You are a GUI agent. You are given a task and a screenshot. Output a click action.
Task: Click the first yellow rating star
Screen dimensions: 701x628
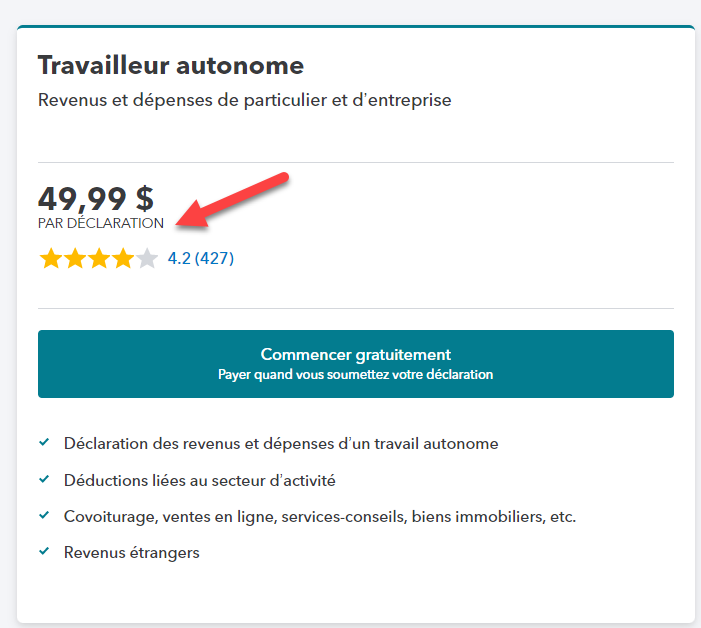[x=50, y=259]
